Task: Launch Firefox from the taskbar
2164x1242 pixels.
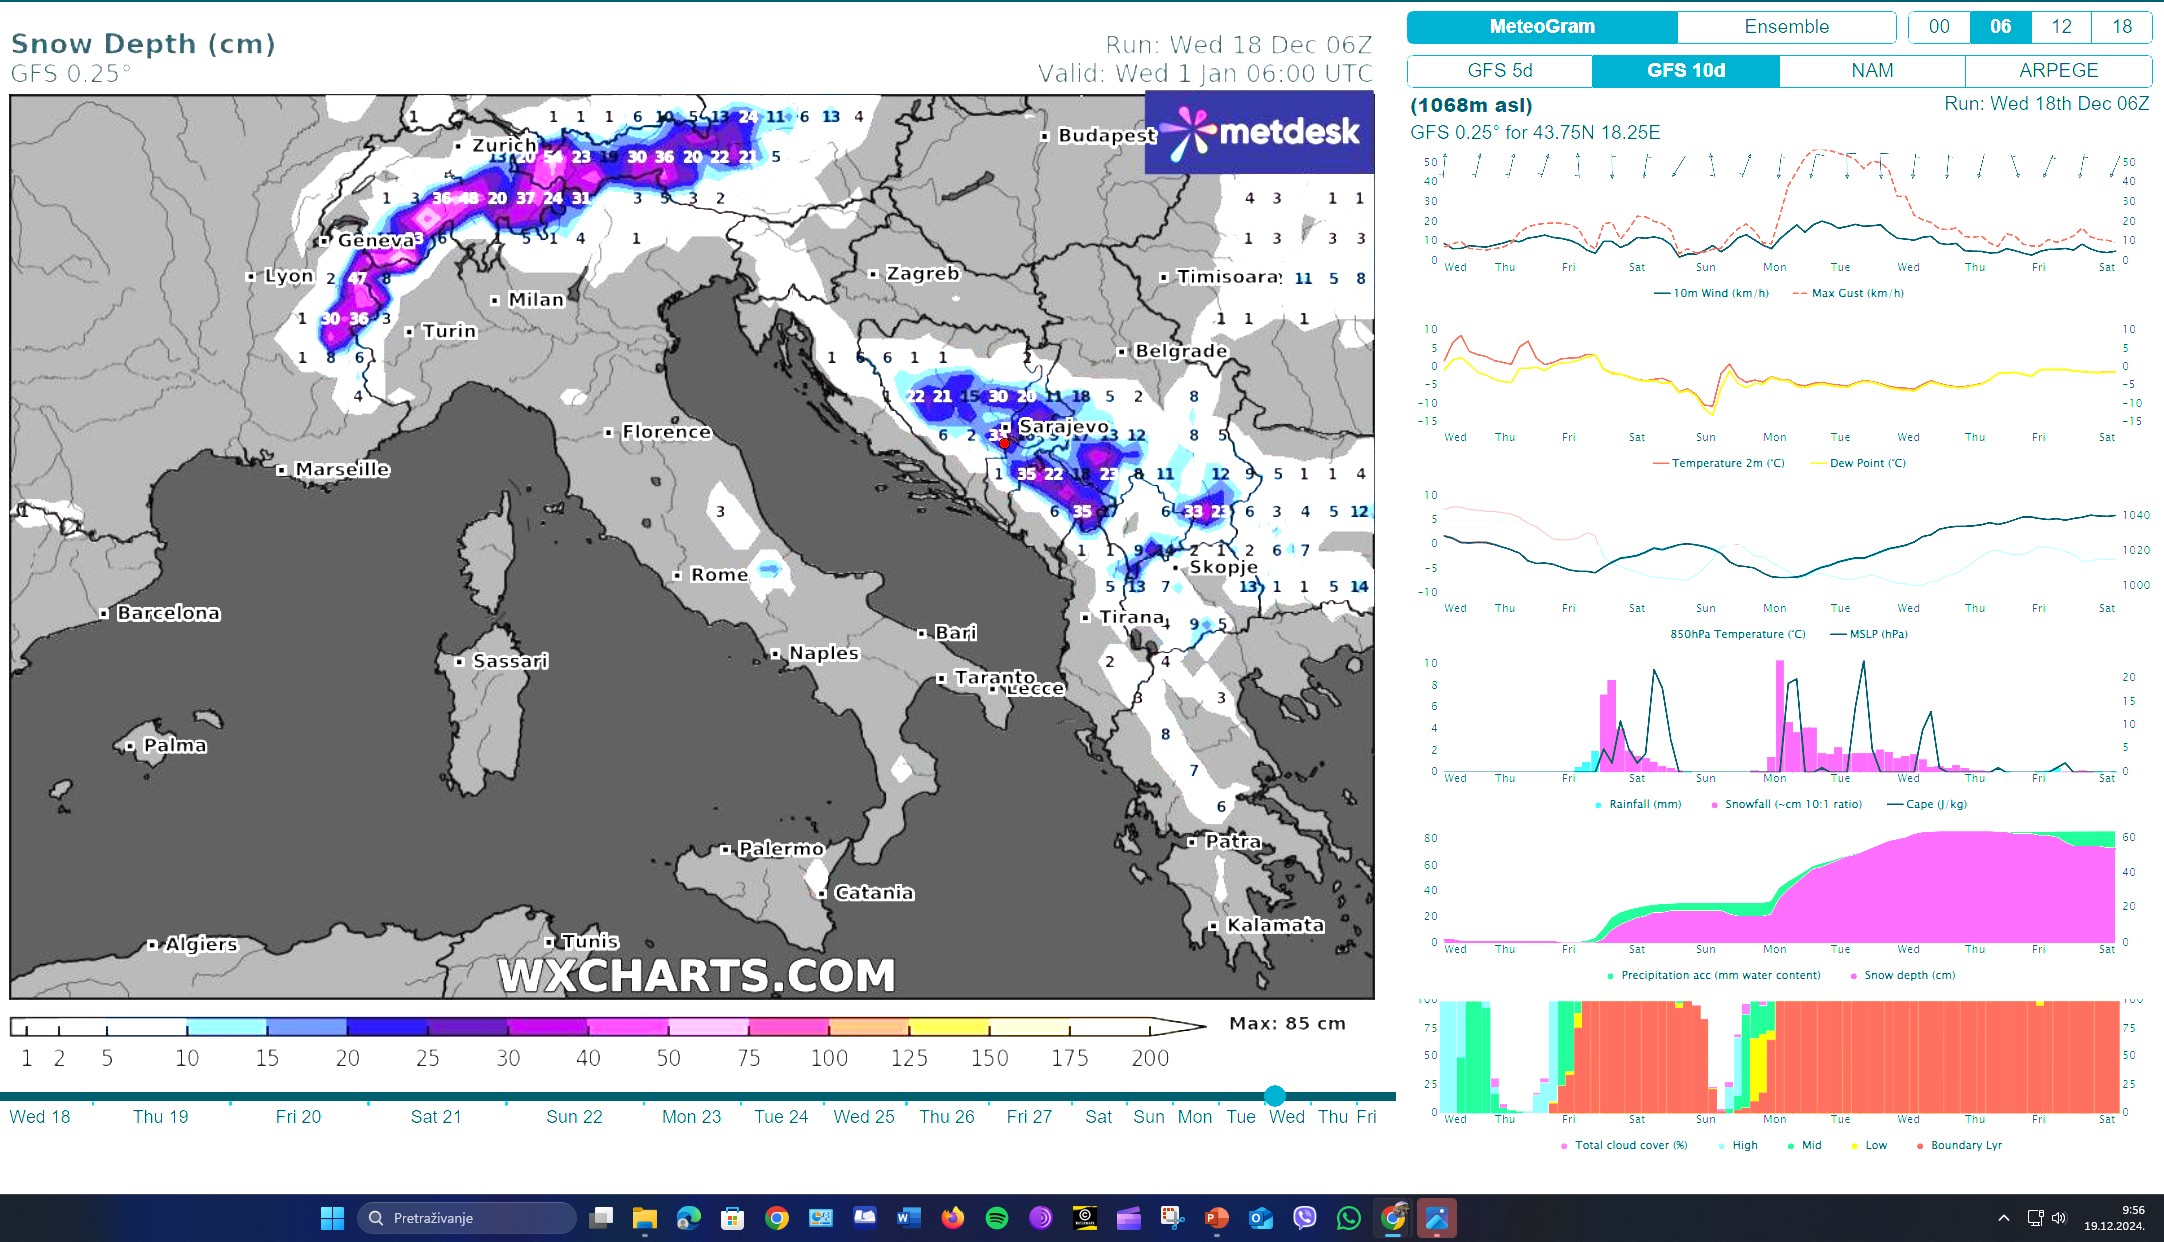Action: [952, 1218]
